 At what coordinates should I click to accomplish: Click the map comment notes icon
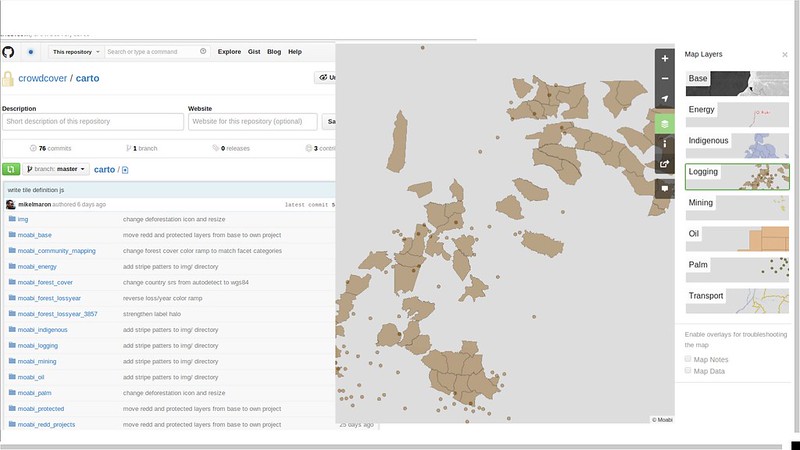coord(664,189)
